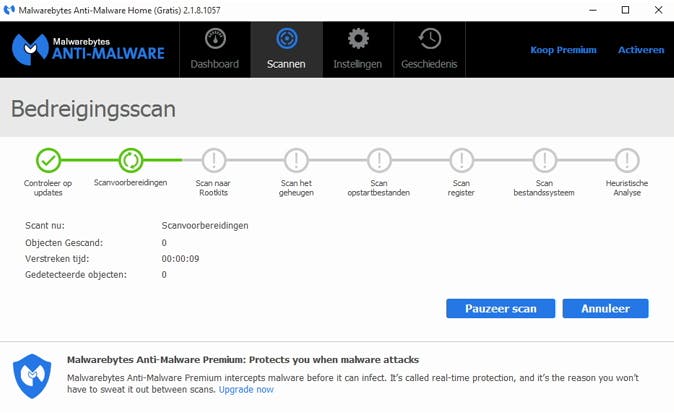The image size is (674, 414).
Task: Click the 'Scant nu' value Scanvoorbereidingen
Action: click(205, 226)
